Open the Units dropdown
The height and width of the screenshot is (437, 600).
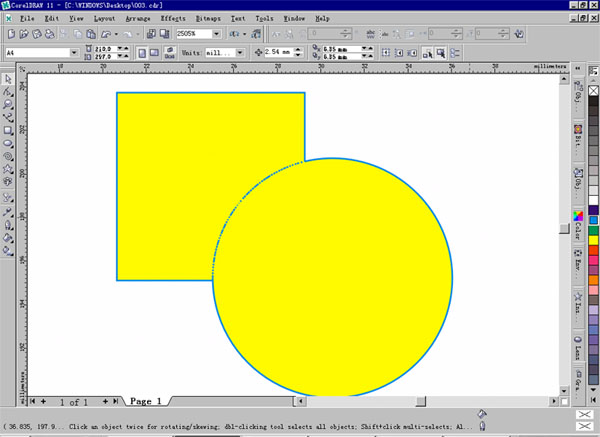pyautogui.click(x=240, y=53)
